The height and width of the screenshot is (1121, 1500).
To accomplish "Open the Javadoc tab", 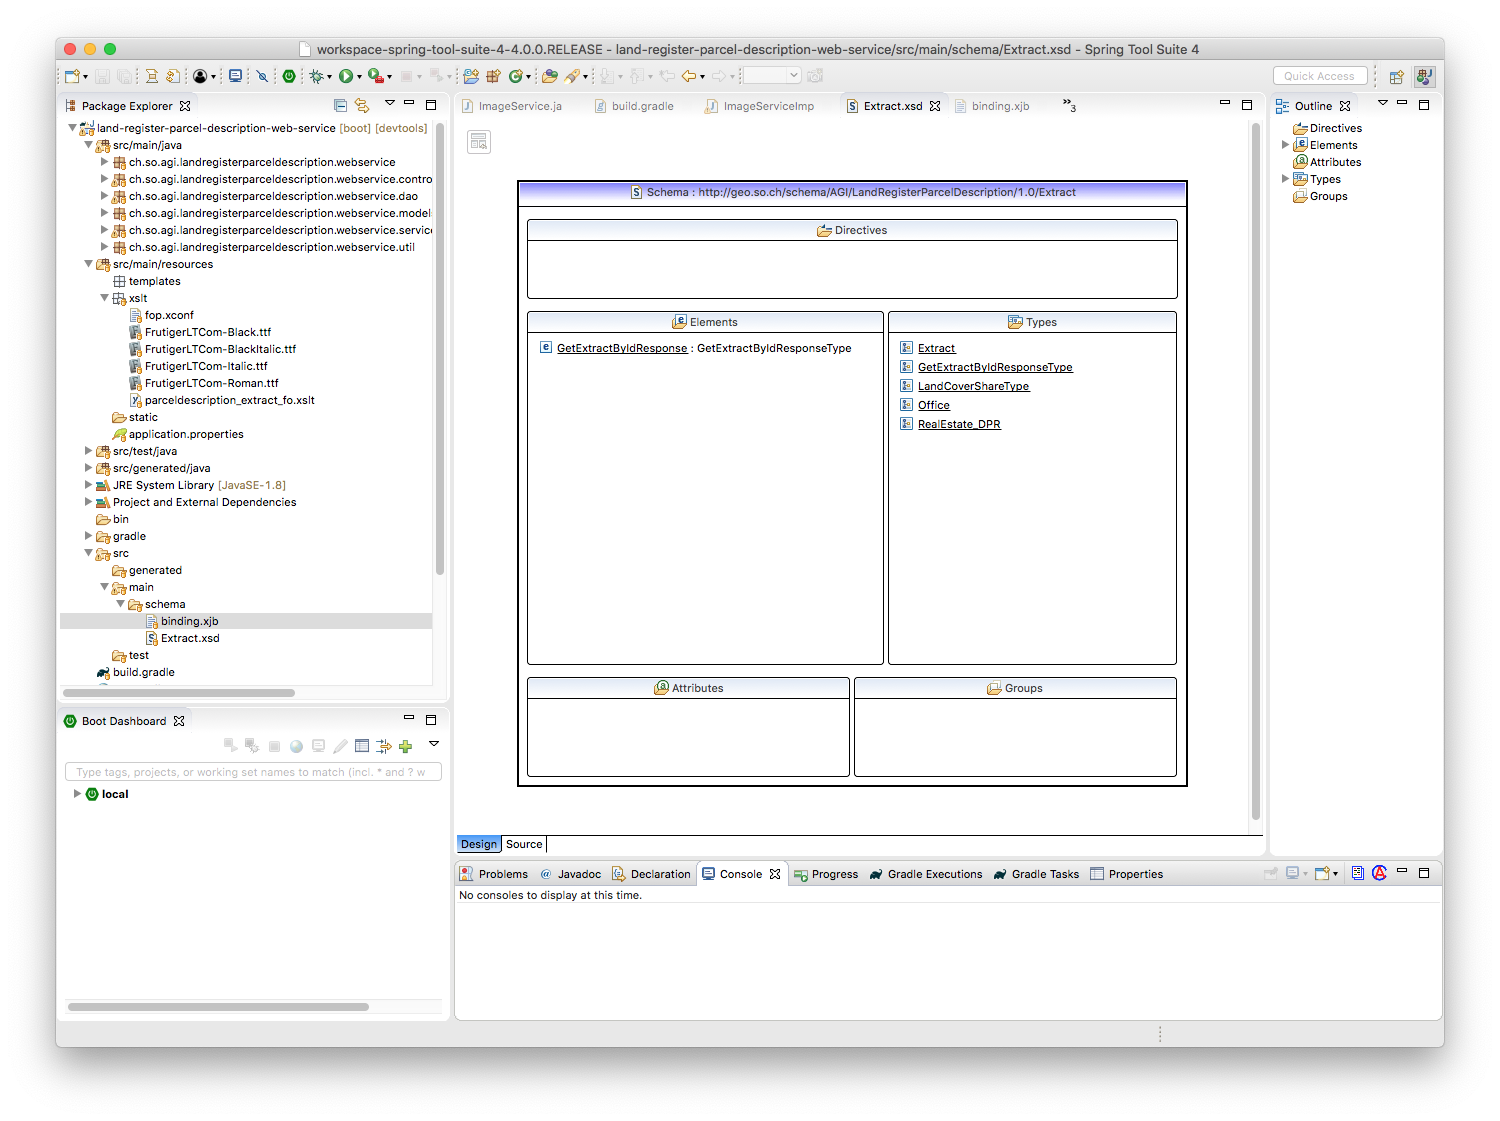I will click(x=571, y=874).
